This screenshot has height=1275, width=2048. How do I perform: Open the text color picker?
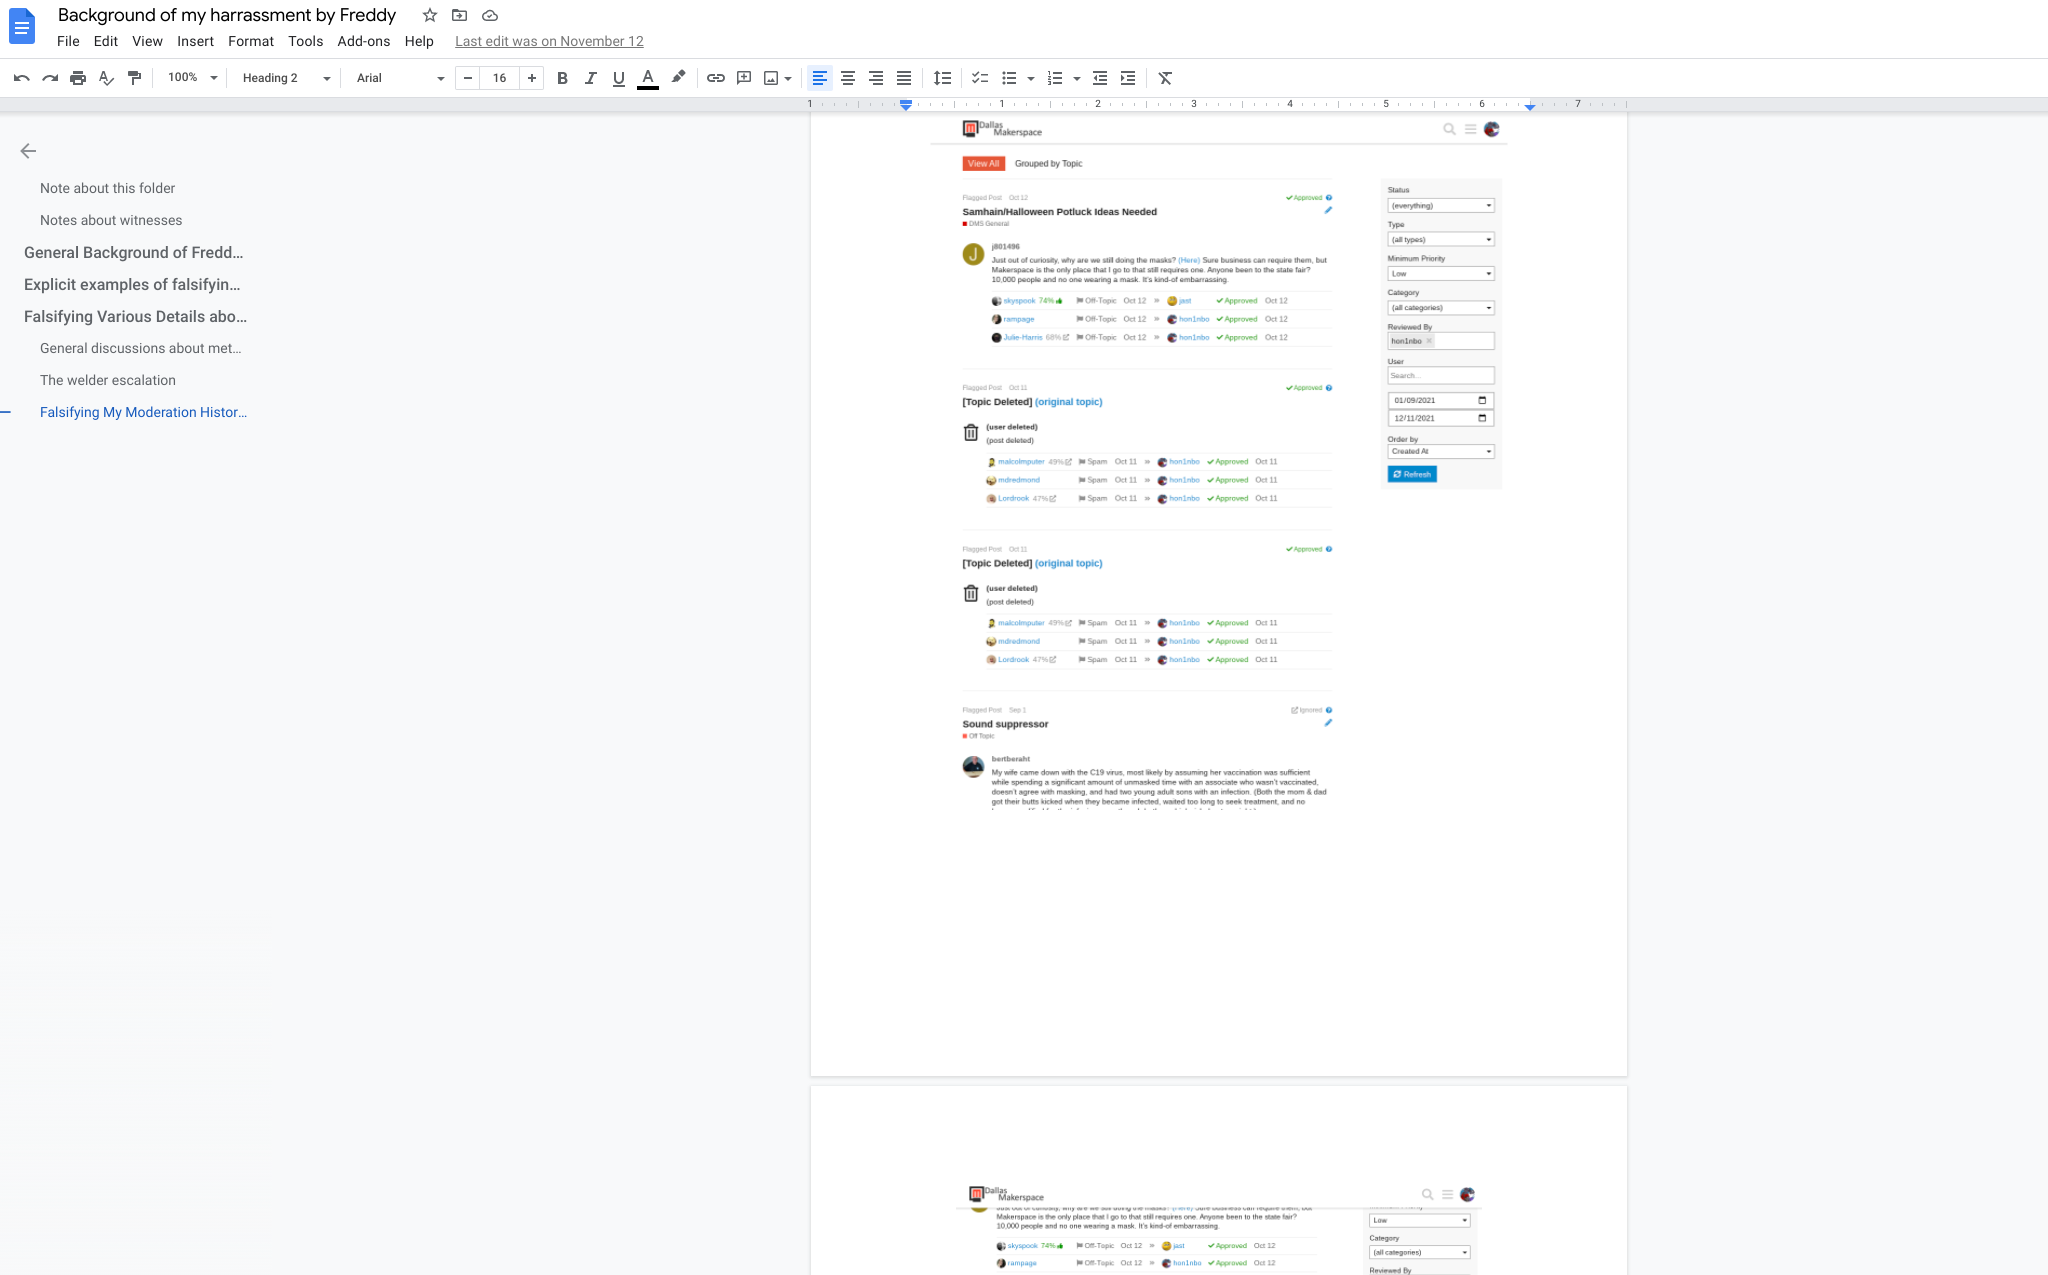(x=648, y=78)
